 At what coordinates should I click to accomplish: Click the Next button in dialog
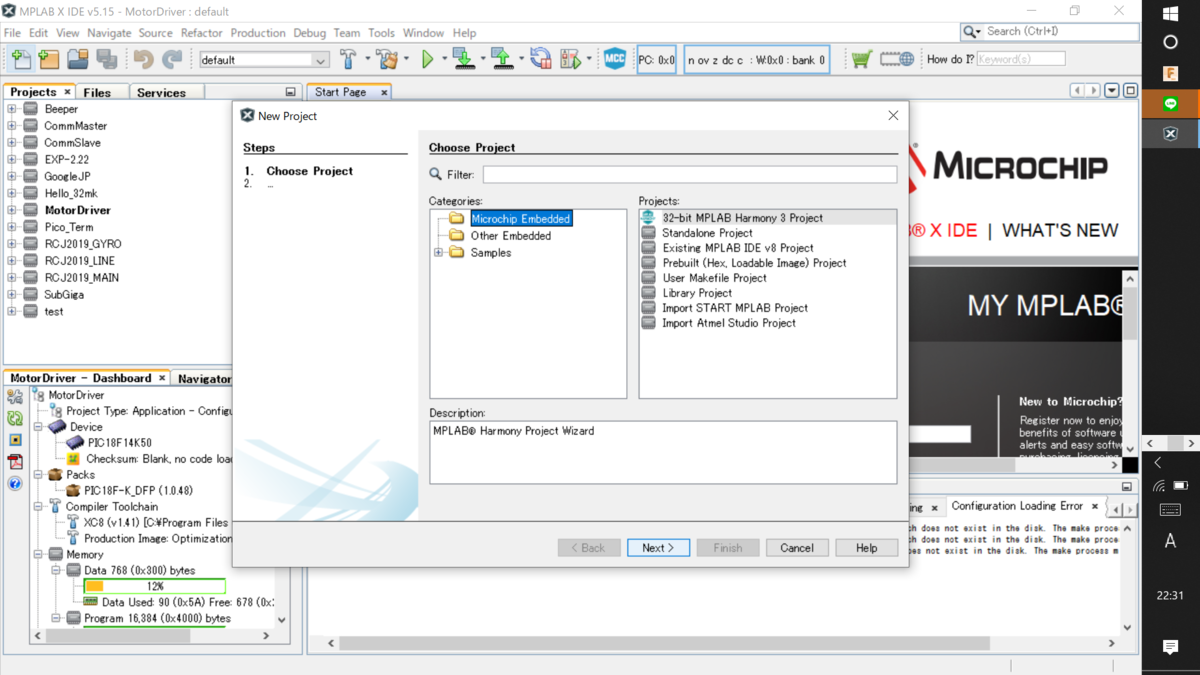[658, 548]
